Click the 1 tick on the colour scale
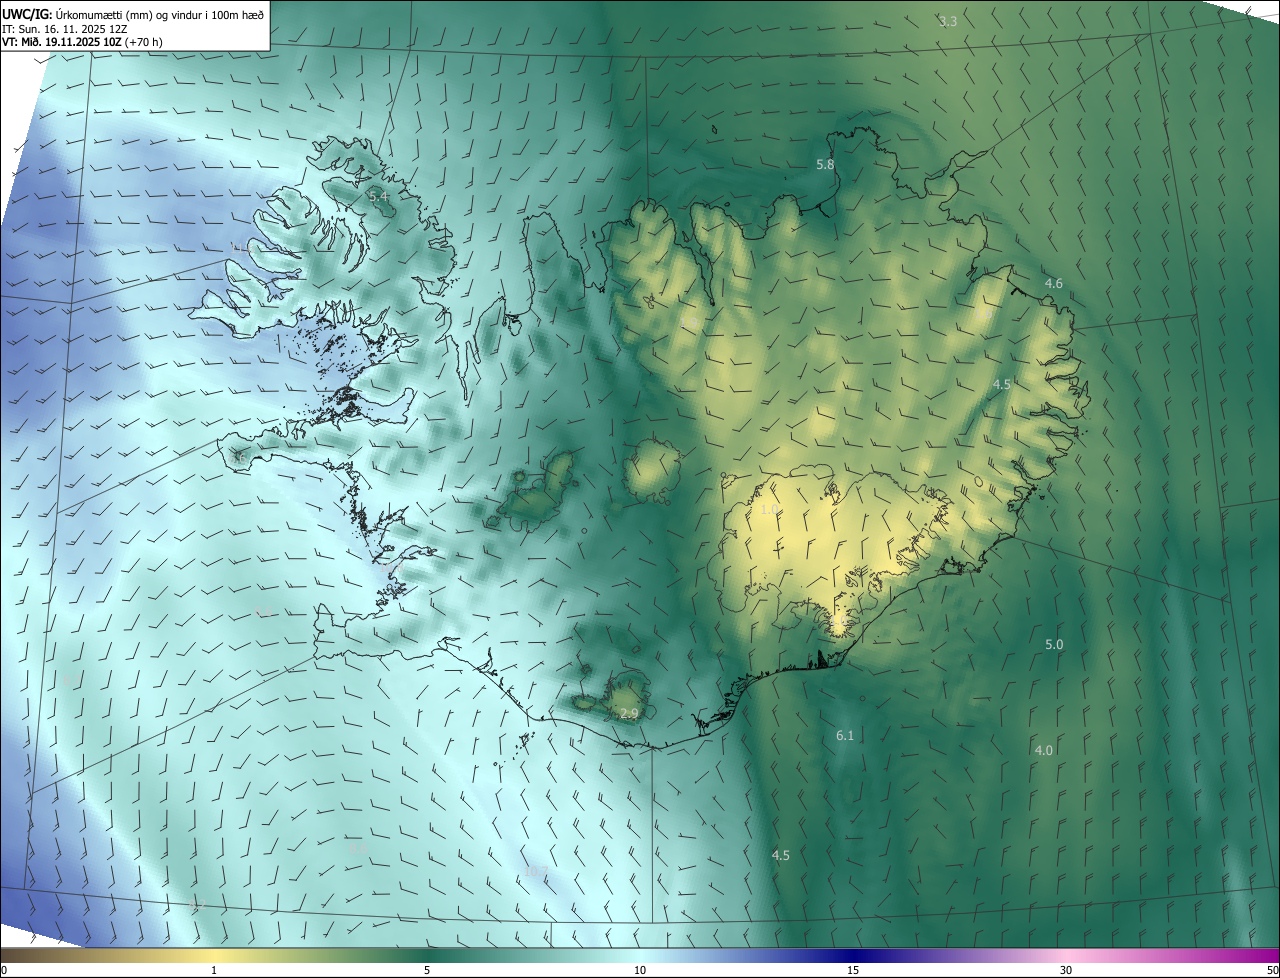Viewport: 1280px width, 978px height. click(214, 971)
